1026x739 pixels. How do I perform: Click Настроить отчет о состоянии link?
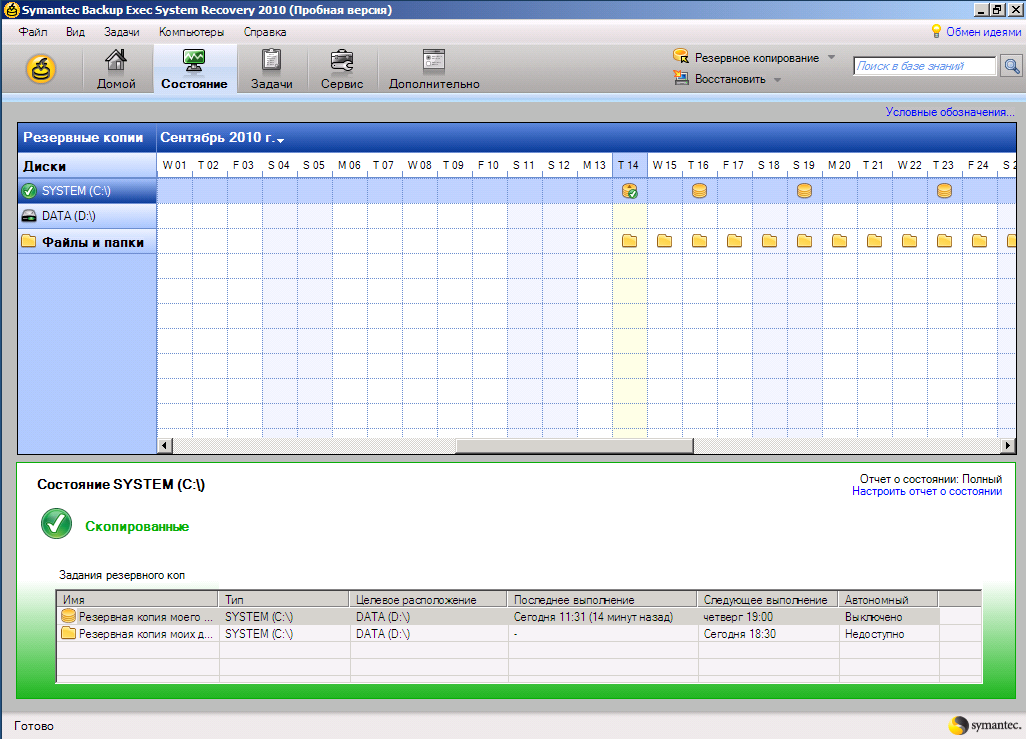point(926,491)
